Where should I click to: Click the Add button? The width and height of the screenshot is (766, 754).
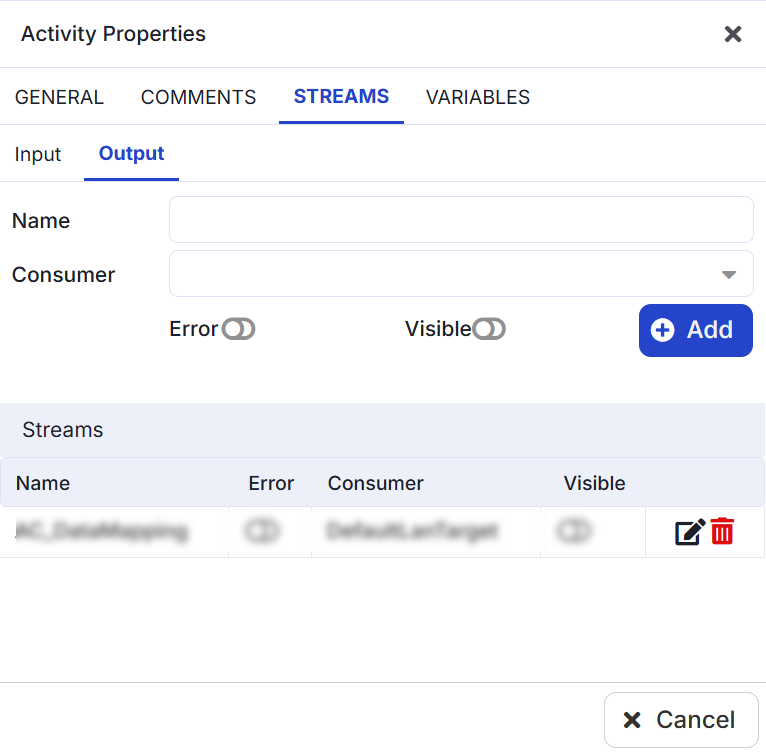(x=696, y=330)
